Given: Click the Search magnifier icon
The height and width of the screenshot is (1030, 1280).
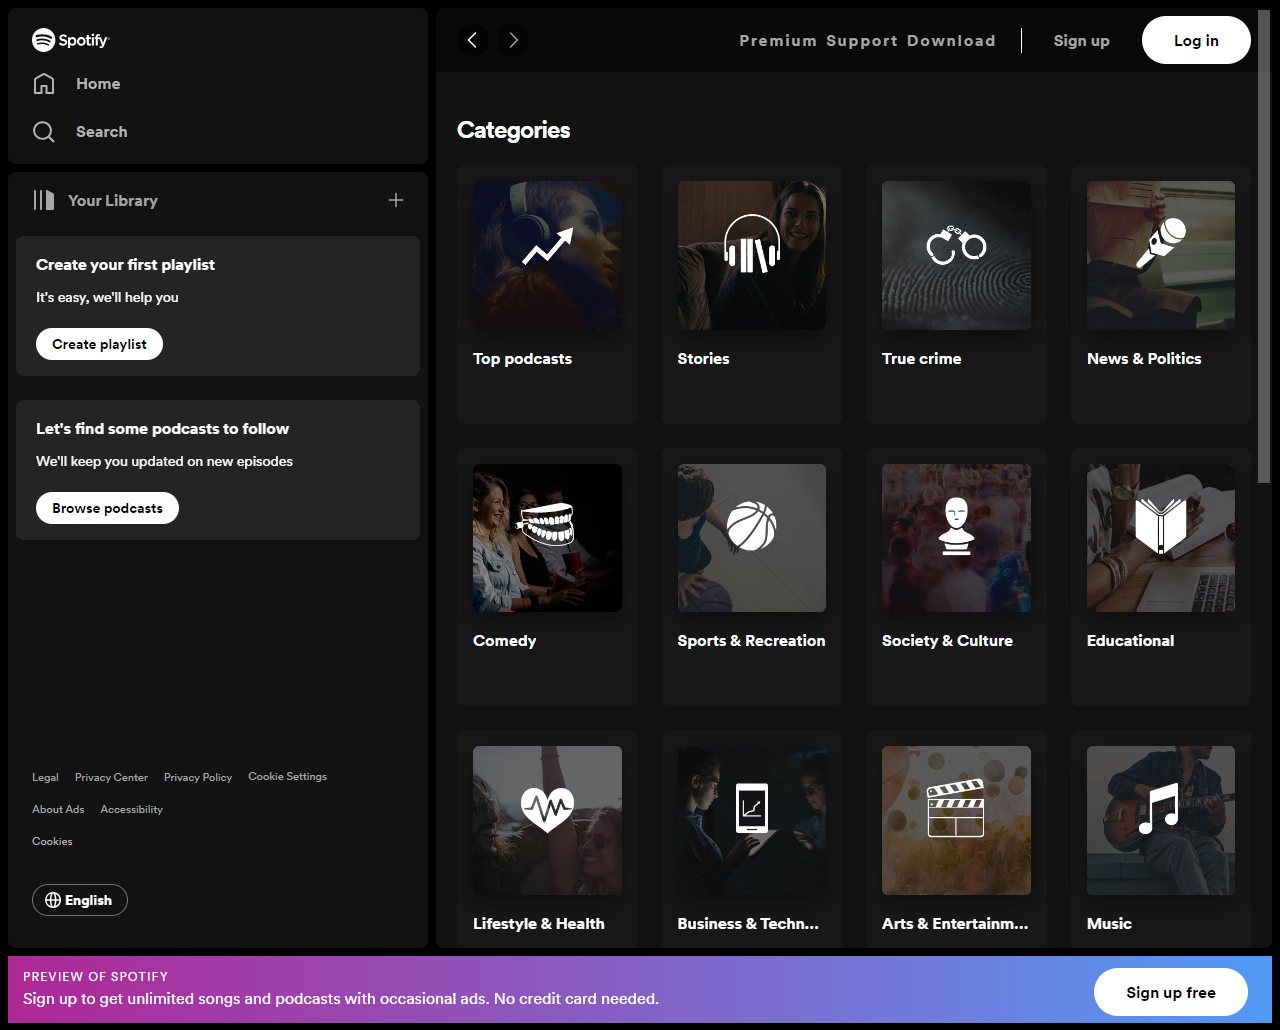Looking at the screenshot, I should point(44,132).
